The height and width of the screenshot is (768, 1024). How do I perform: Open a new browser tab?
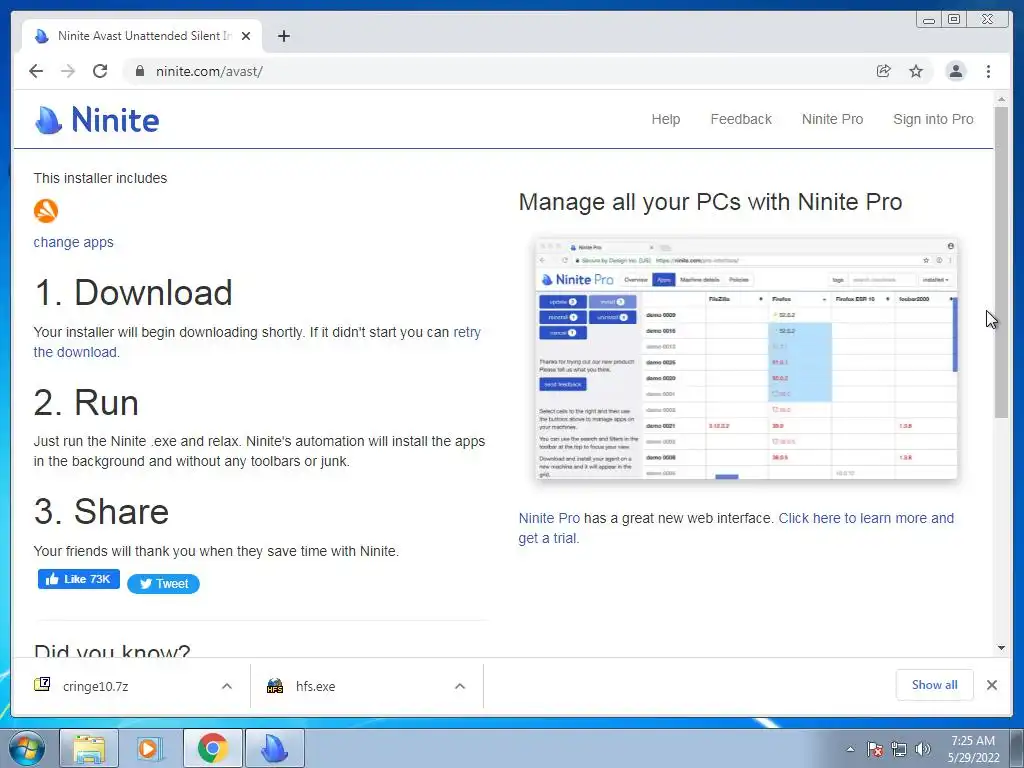click(283, 36)
